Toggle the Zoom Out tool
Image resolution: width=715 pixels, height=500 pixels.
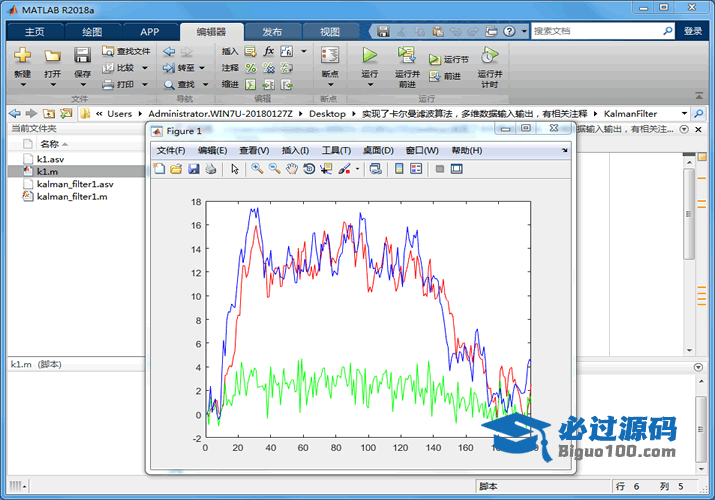coord(274,169)
